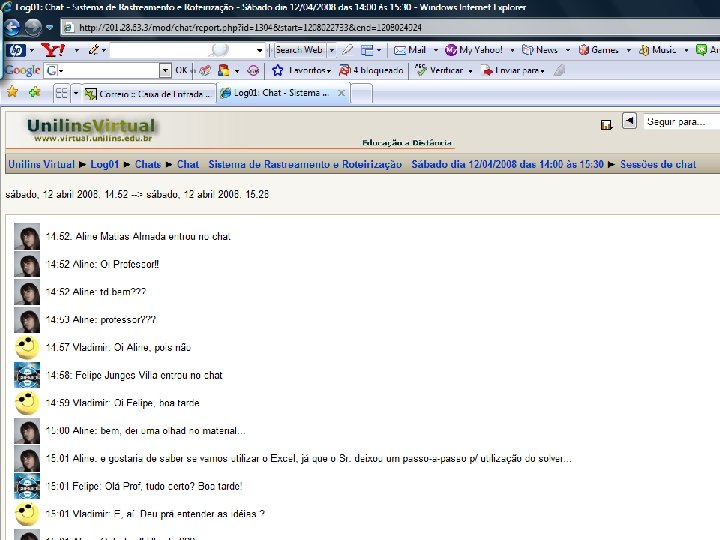Click the Favorites star icon

(x=12, y=92)
